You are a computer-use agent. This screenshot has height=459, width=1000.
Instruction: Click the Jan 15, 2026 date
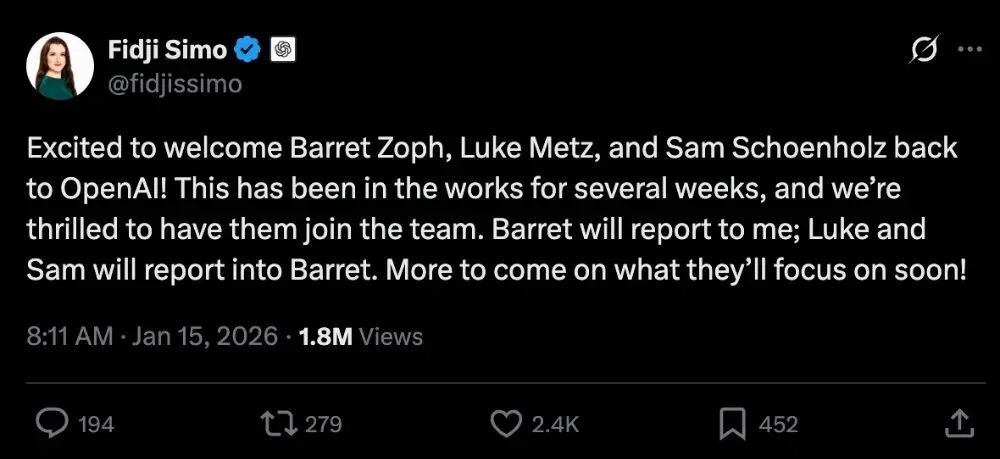[207, 336]
